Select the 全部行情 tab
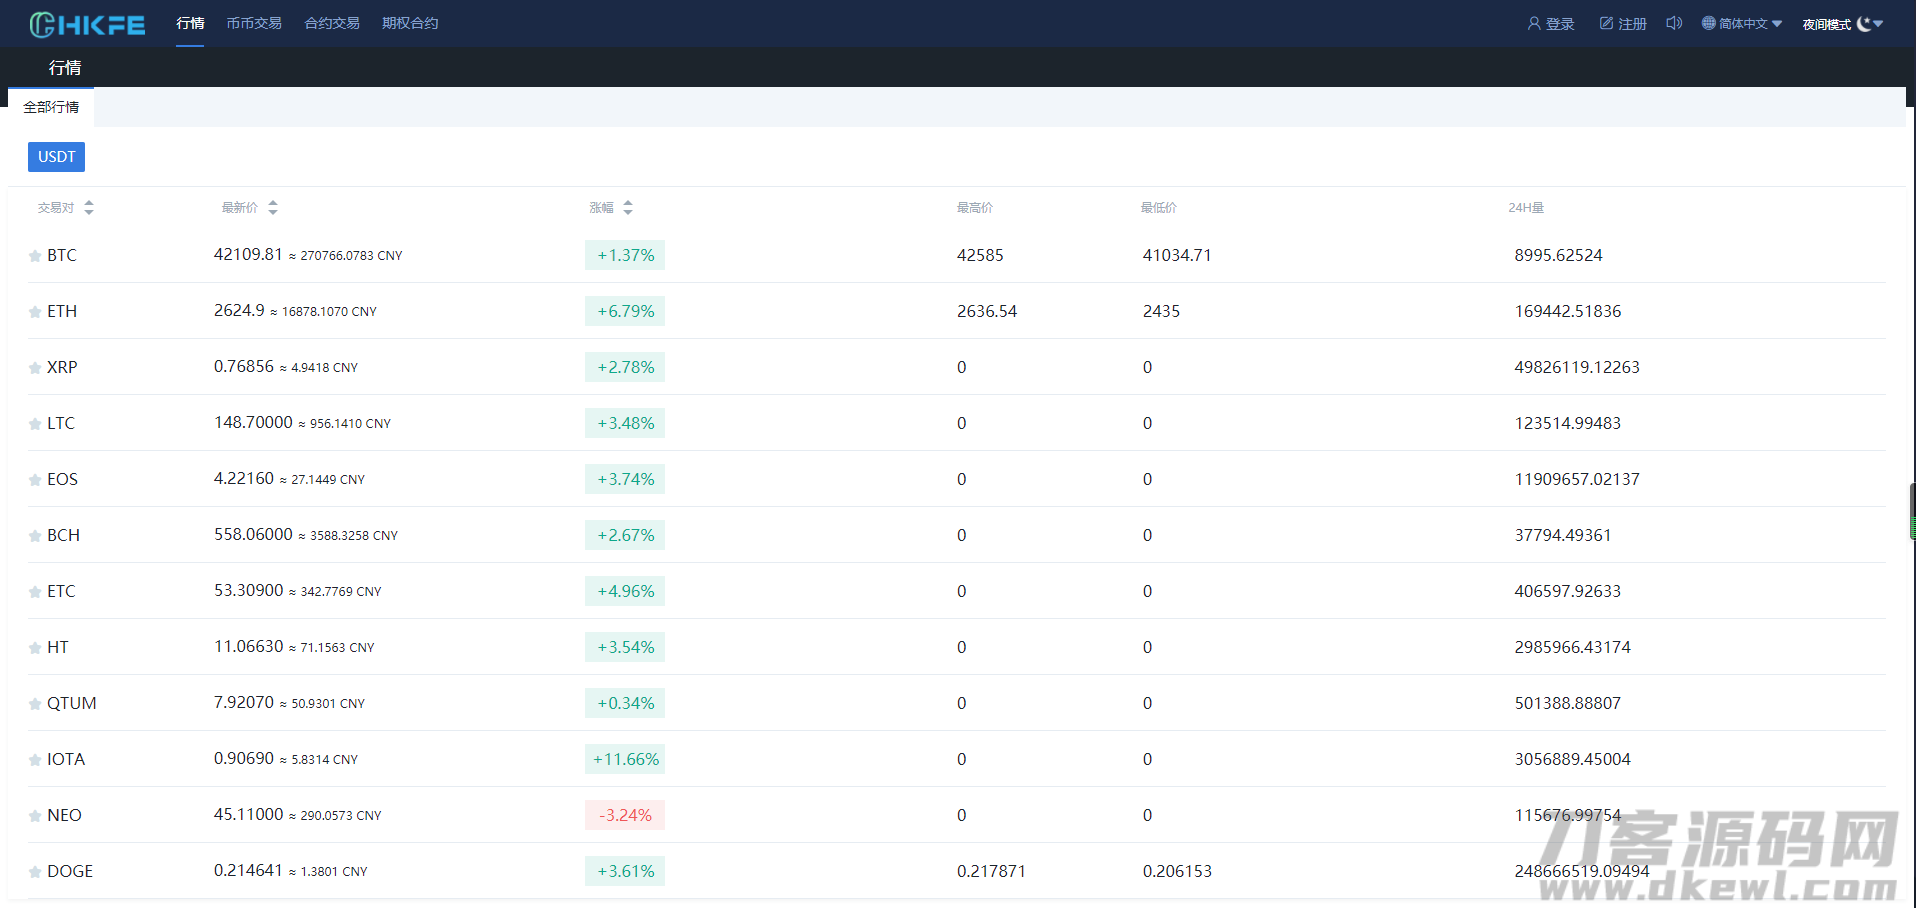The height and width of the screenshot is (908, 1916). [x=51, y=107]
